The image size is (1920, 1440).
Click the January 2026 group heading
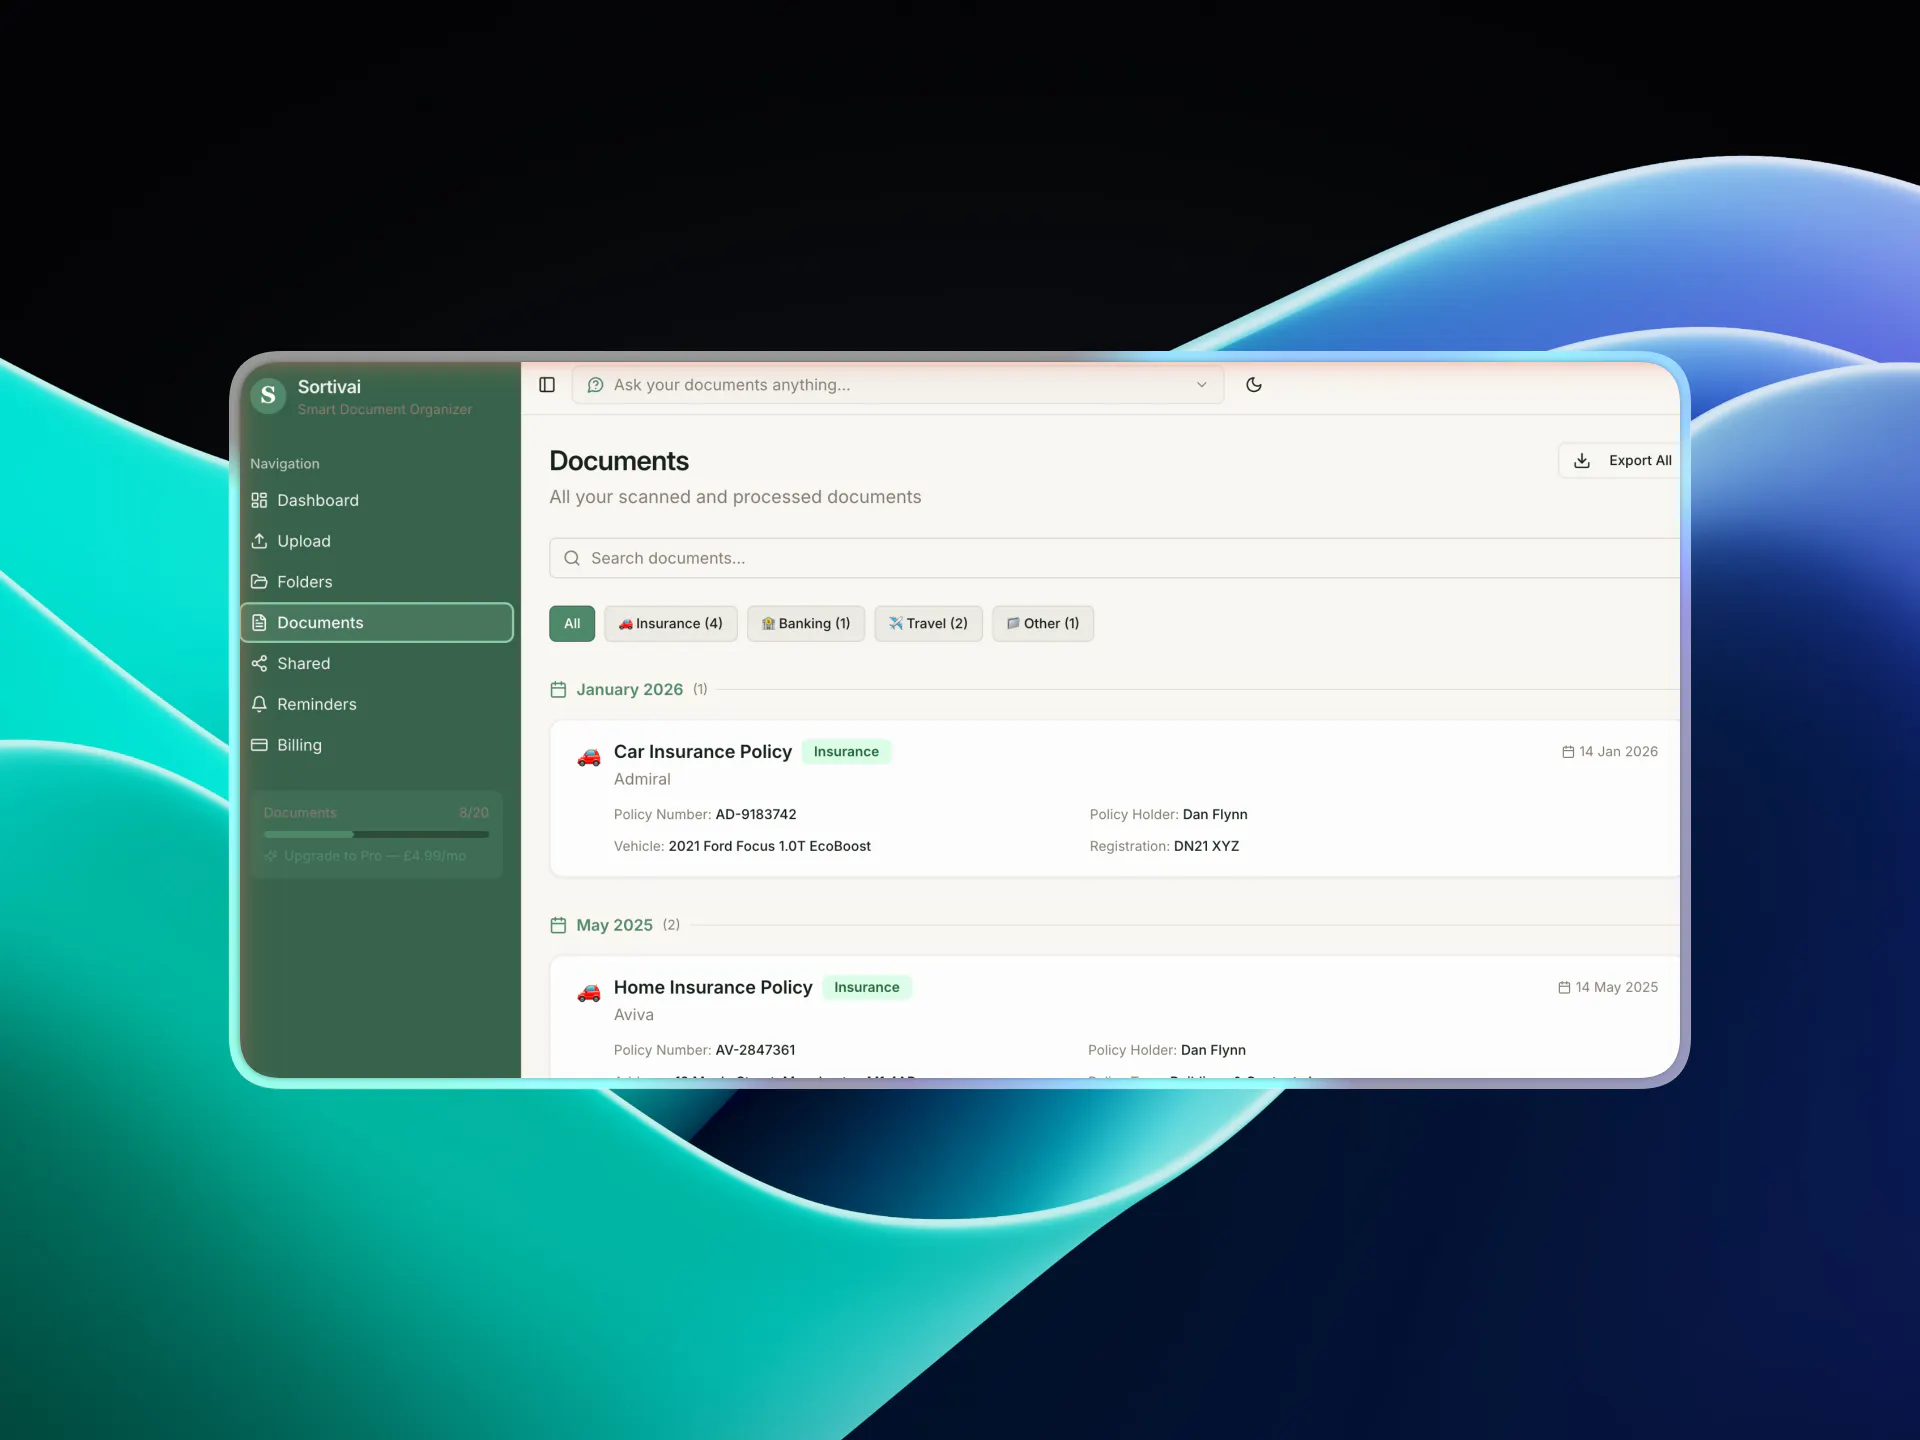click(x=630, y=690)
